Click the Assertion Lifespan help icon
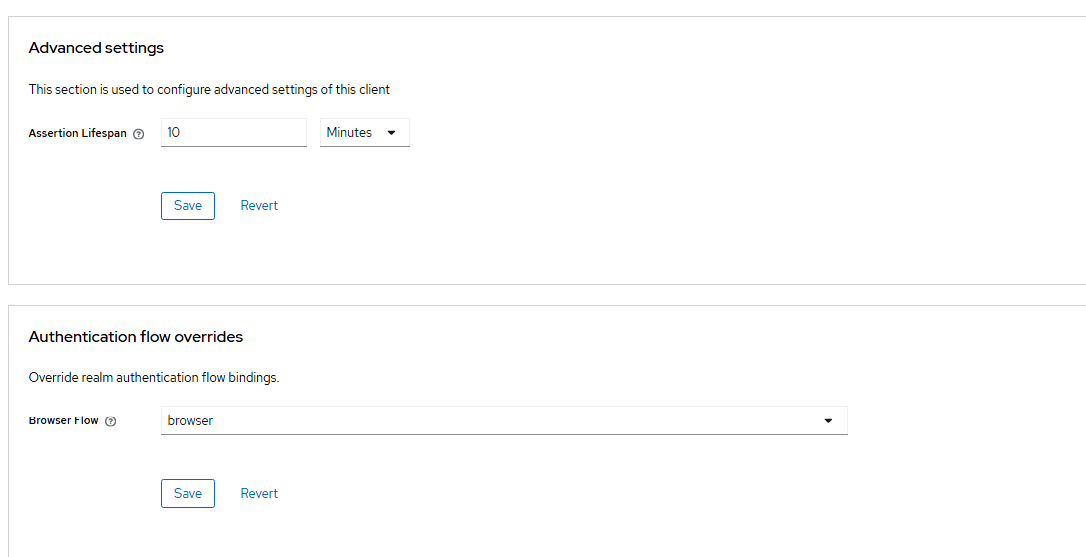Viewport: 1086px width, 557px height. (x=139, y=134)
